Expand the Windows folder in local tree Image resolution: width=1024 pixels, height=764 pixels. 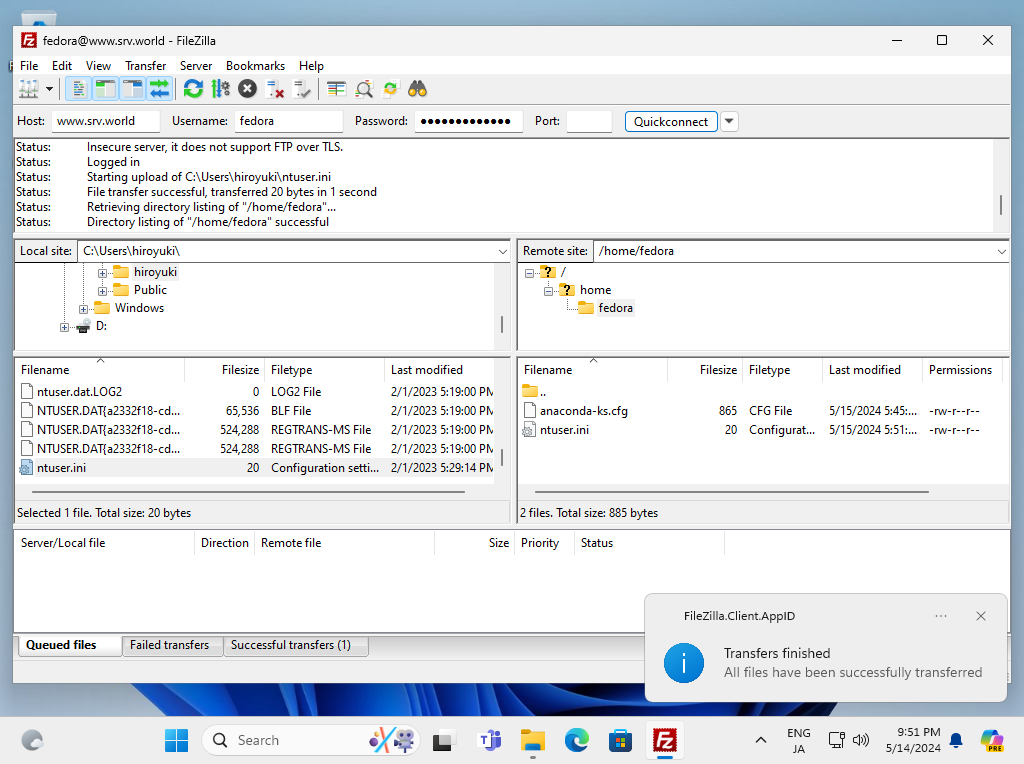pyautogui.click(x=84, y=309)
